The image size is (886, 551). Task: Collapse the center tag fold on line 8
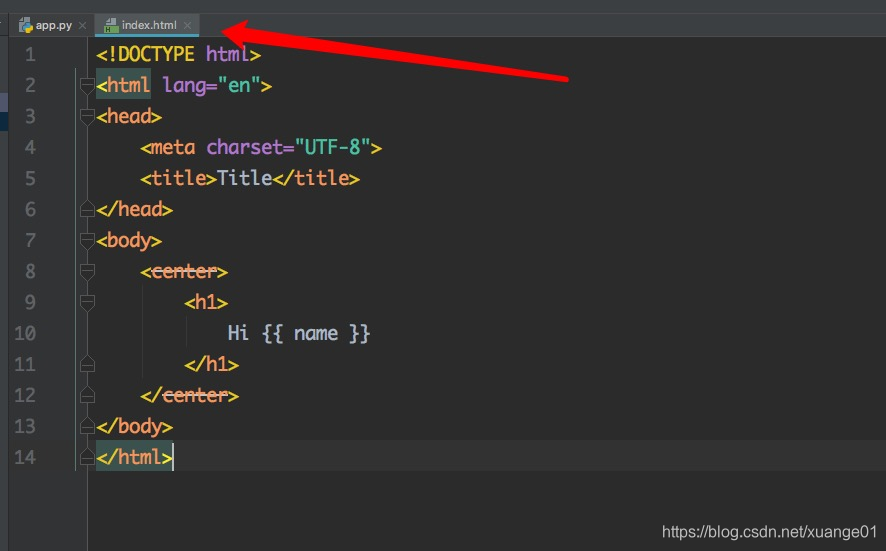point(87,272)
